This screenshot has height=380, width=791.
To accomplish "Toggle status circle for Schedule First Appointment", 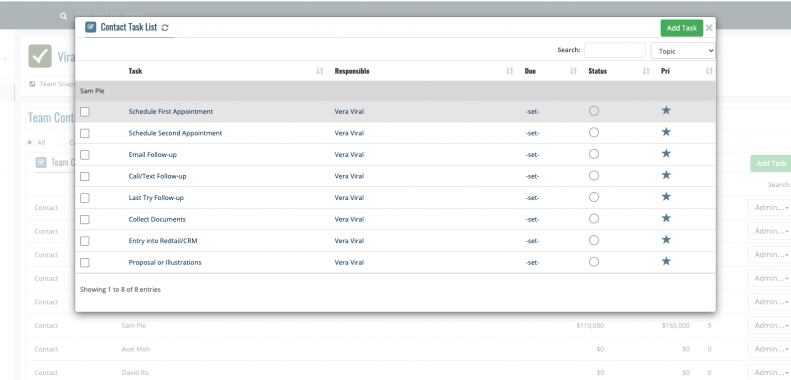I will [594, 111].
